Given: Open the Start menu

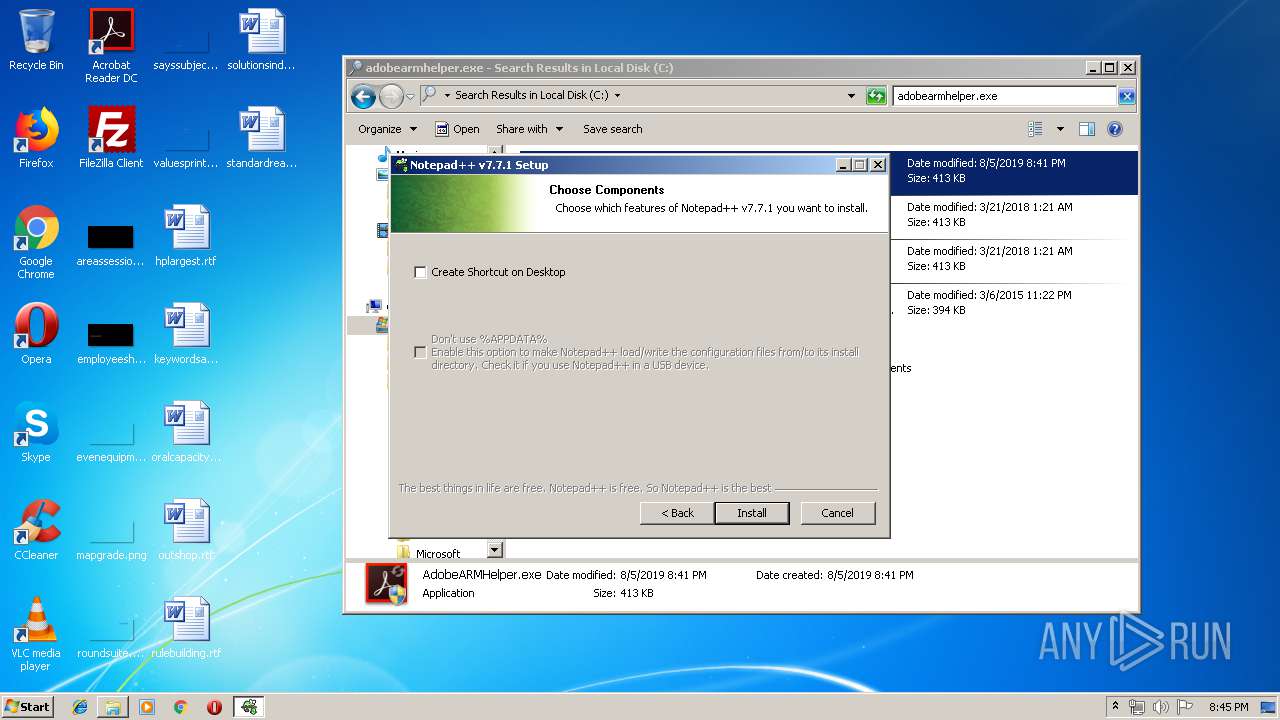Looking at the screenshot, I should (28, 707).
